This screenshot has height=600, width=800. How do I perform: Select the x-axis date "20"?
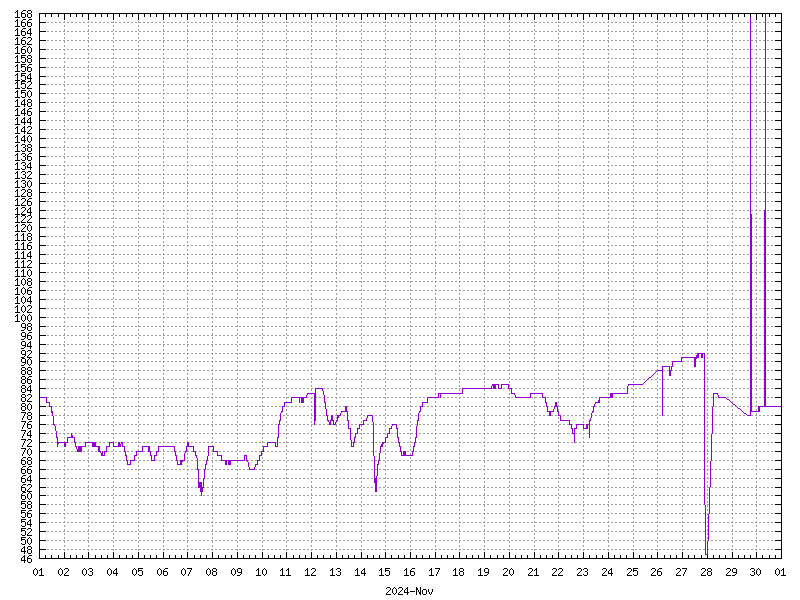coord(509,572)
